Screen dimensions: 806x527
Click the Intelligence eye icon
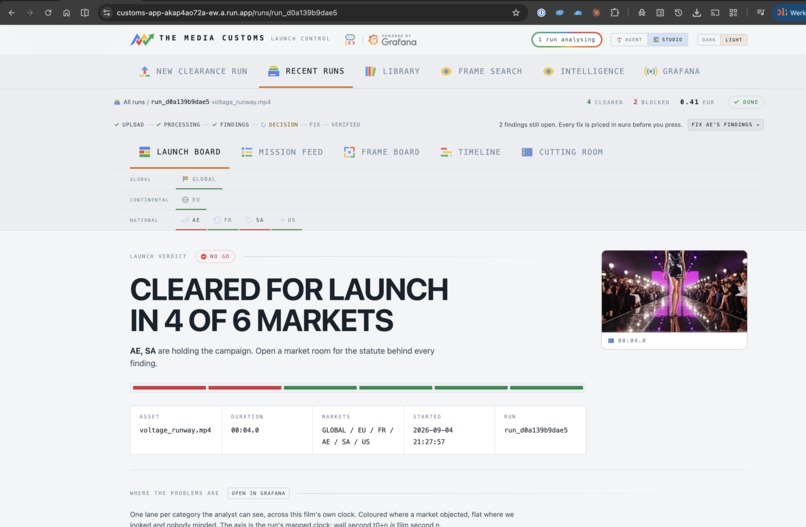coord(548,71)
